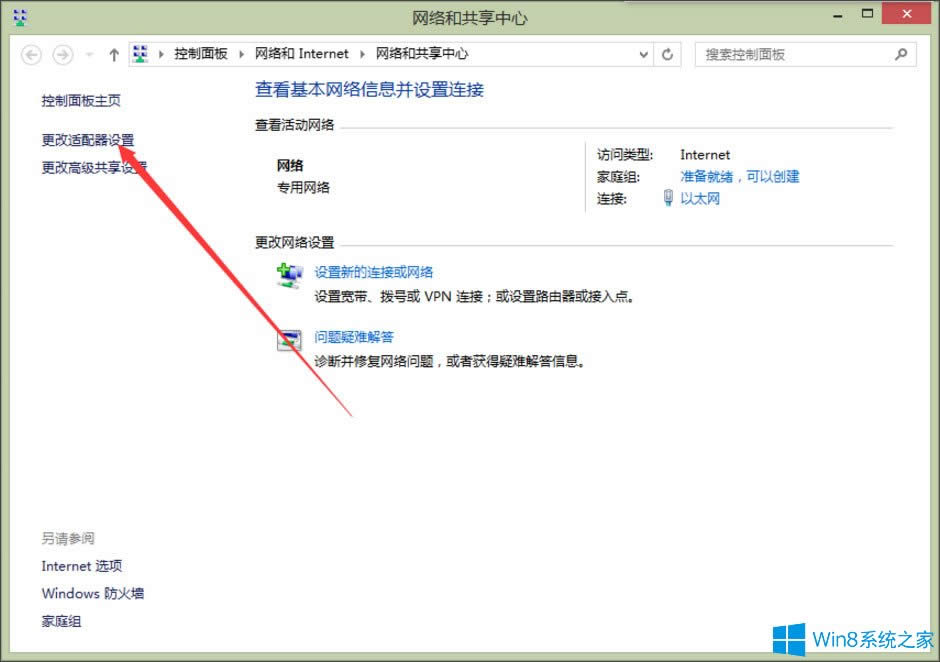Click the Refresh icon beside the address bar
Viewport: 940px width, 662px height.
(668, 55)
